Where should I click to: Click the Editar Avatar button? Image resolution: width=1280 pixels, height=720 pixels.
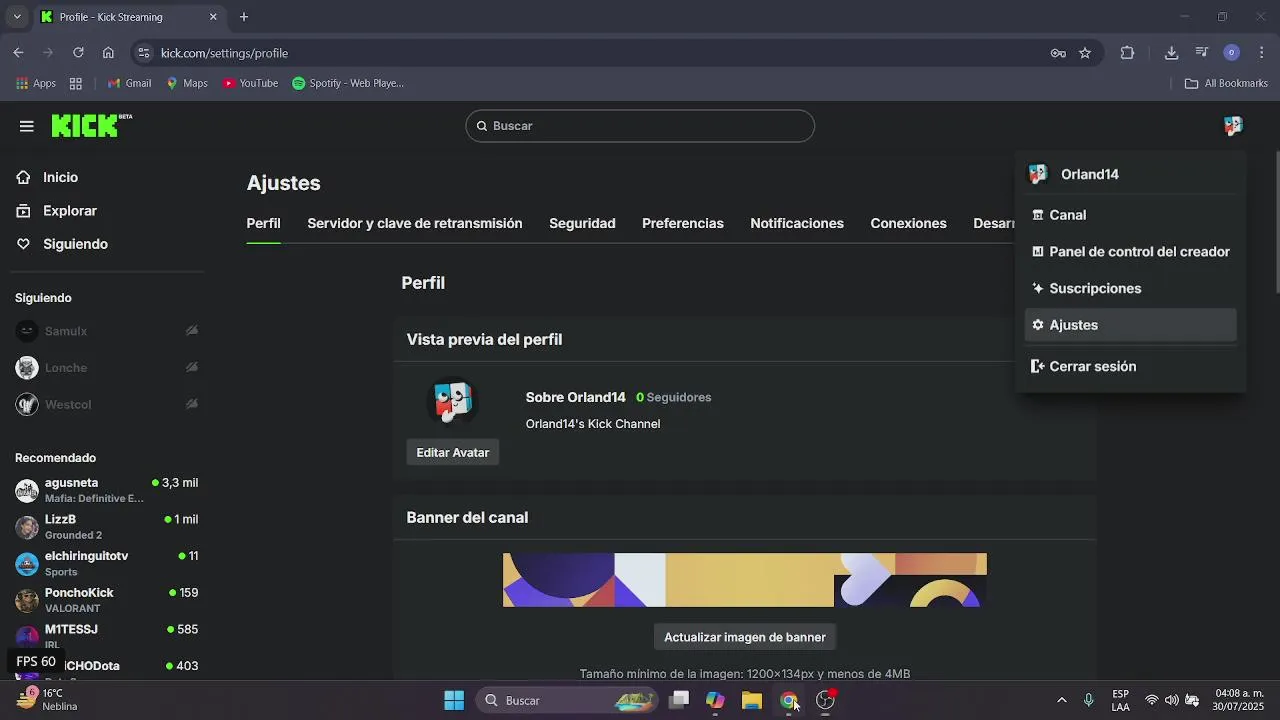(x=453, y=453)
